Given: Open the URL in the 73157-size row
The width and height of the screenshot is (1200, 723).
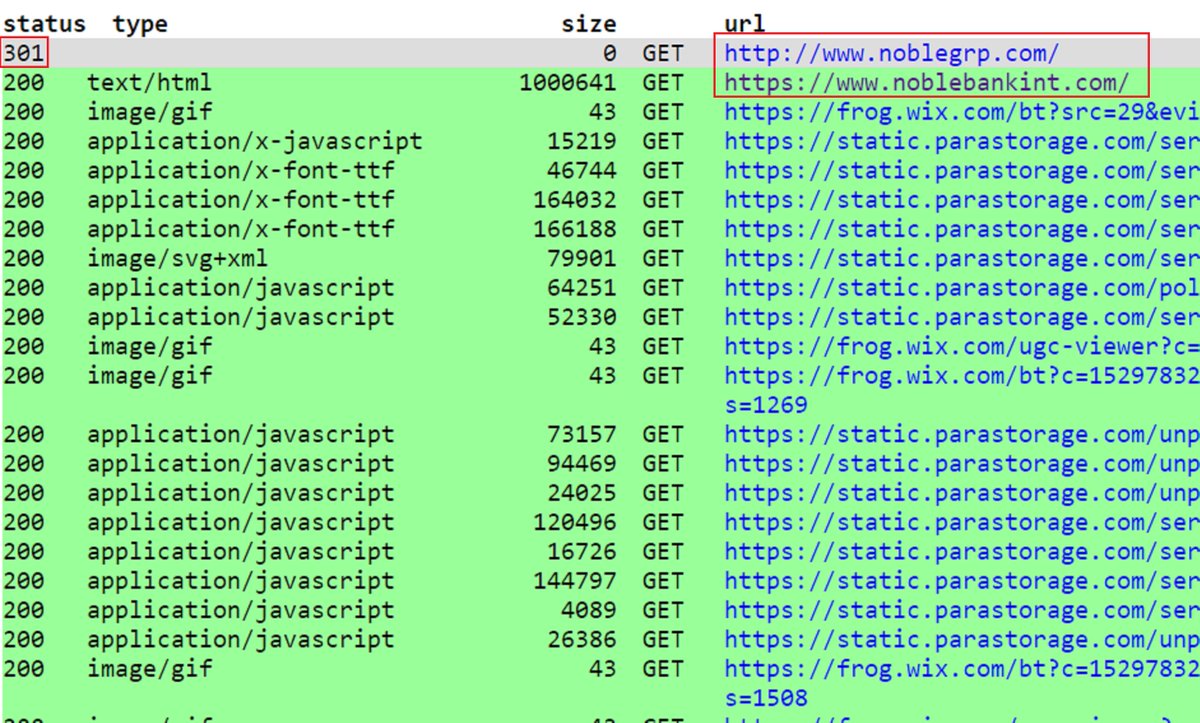Looking at the screenshot, I should click(x=962, y=434).
